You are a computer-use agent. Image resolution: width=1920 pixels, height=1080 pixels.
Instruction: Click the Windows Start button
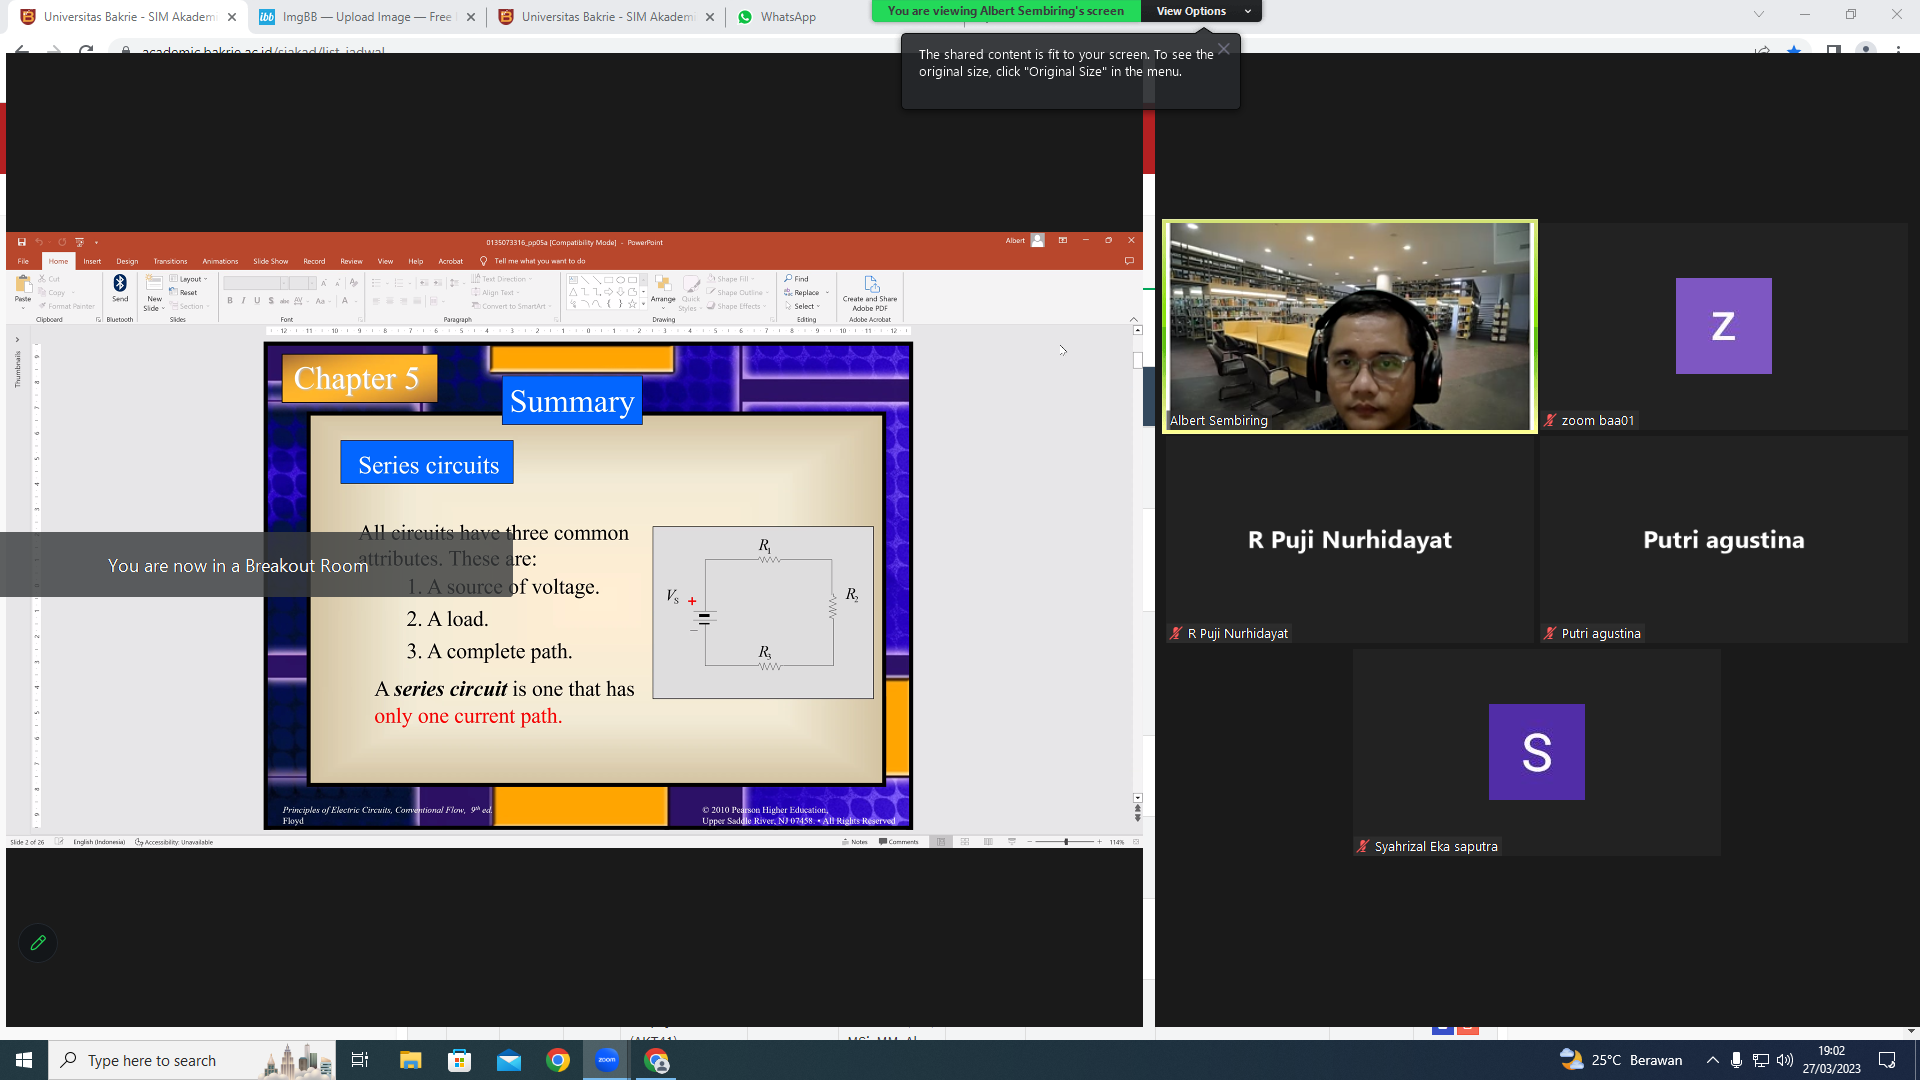click(24, 1060)
